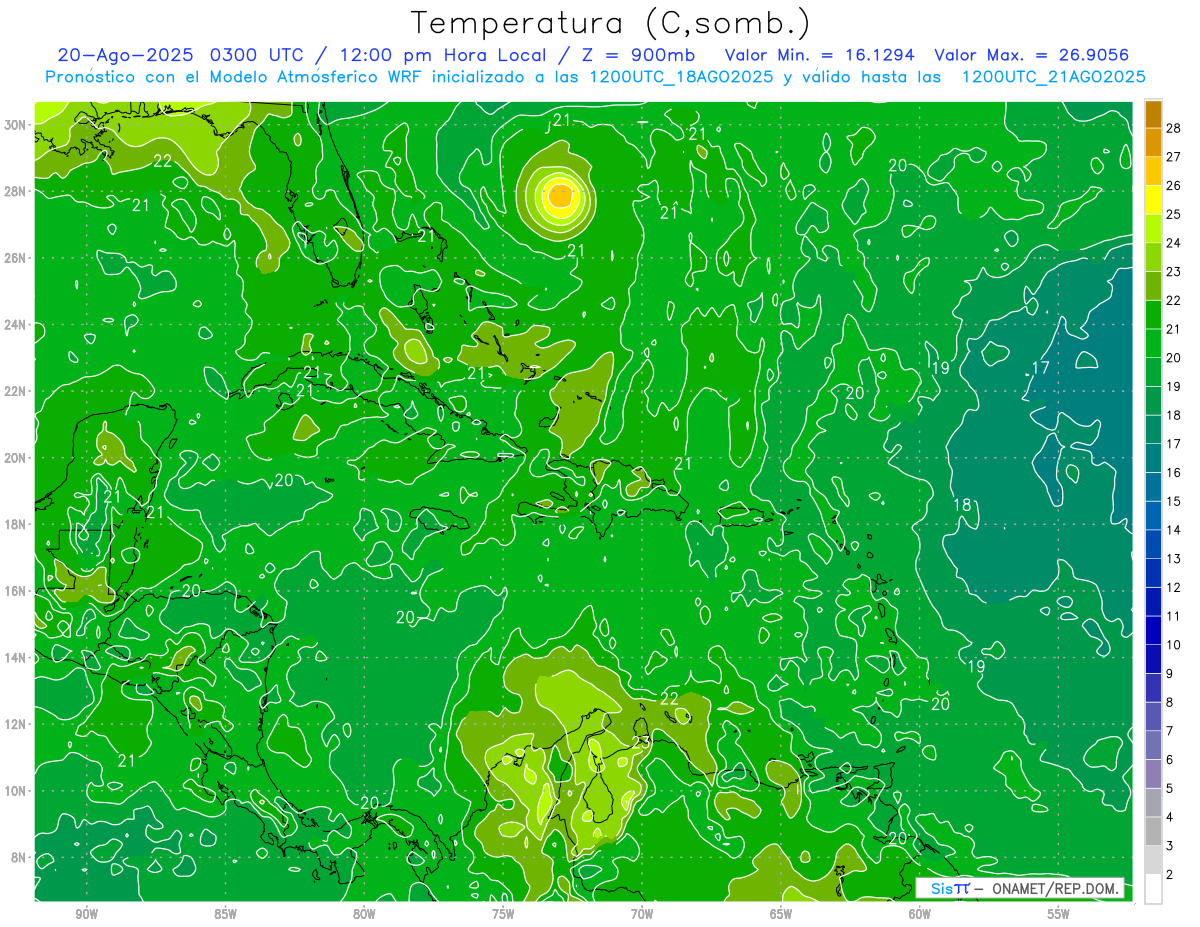1200x927 pixels.
Task: Click the 80W longitude axis label
Action: pyautogui.click(x=364, y=913)
